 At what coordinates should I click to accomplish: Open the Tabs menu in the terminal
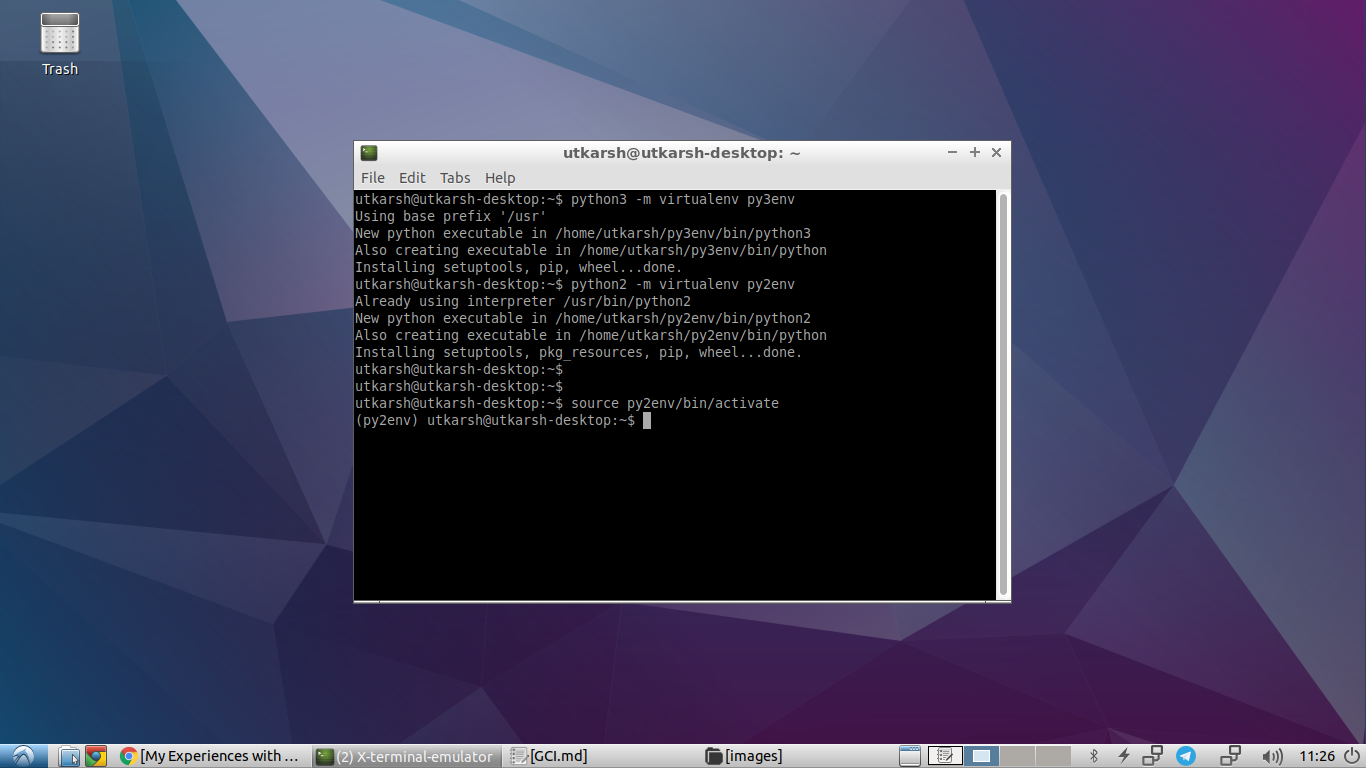[455, 177]
